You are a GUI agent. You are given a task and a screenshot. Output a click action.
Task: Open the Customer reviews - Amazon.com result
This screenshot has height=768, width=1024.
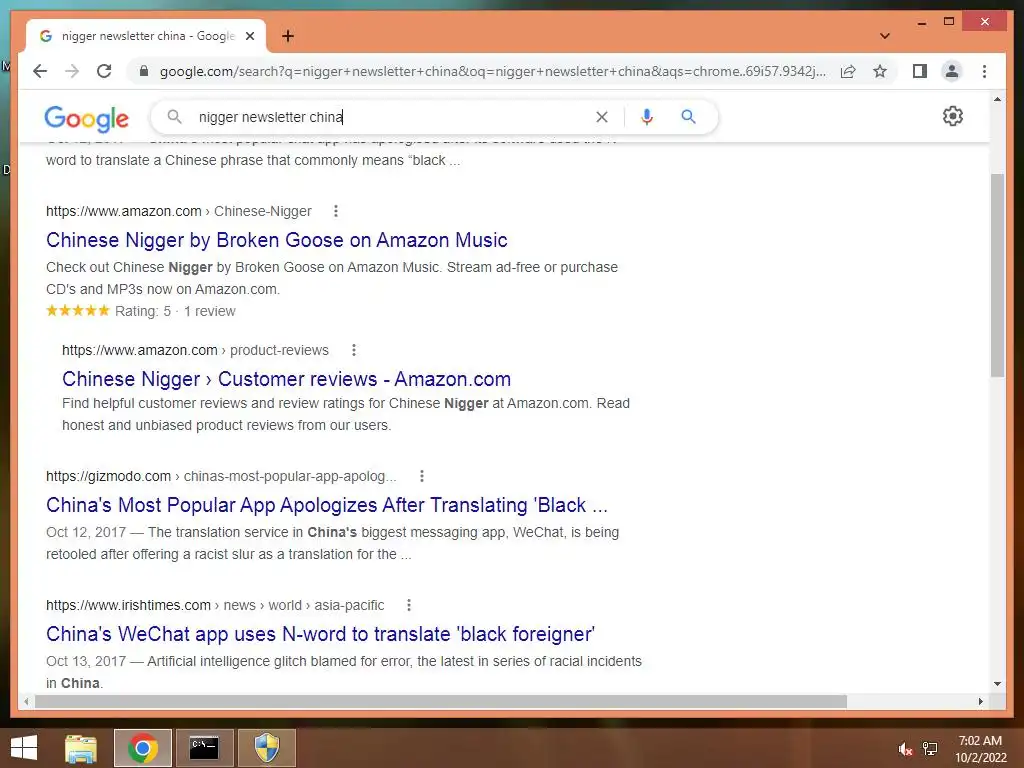coord(286,379)
